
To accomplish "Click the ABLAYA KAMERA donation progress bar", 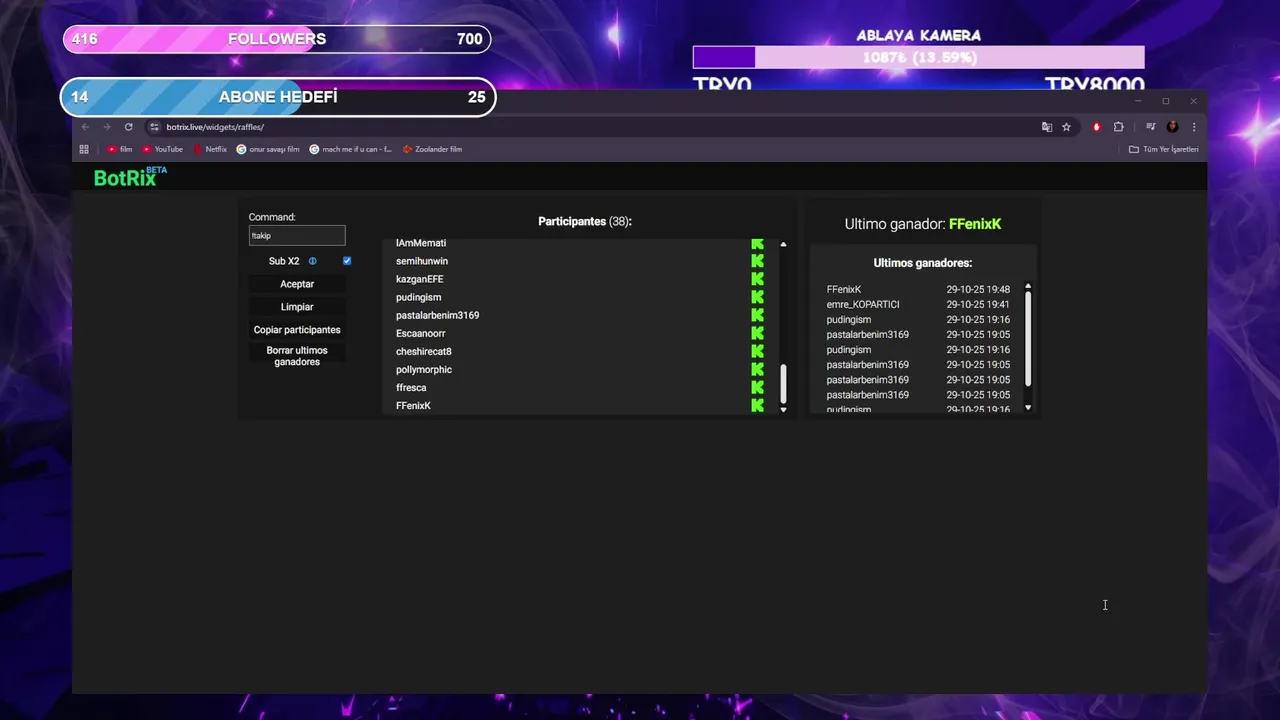I will pyautogui.click(x=919, y=57).
